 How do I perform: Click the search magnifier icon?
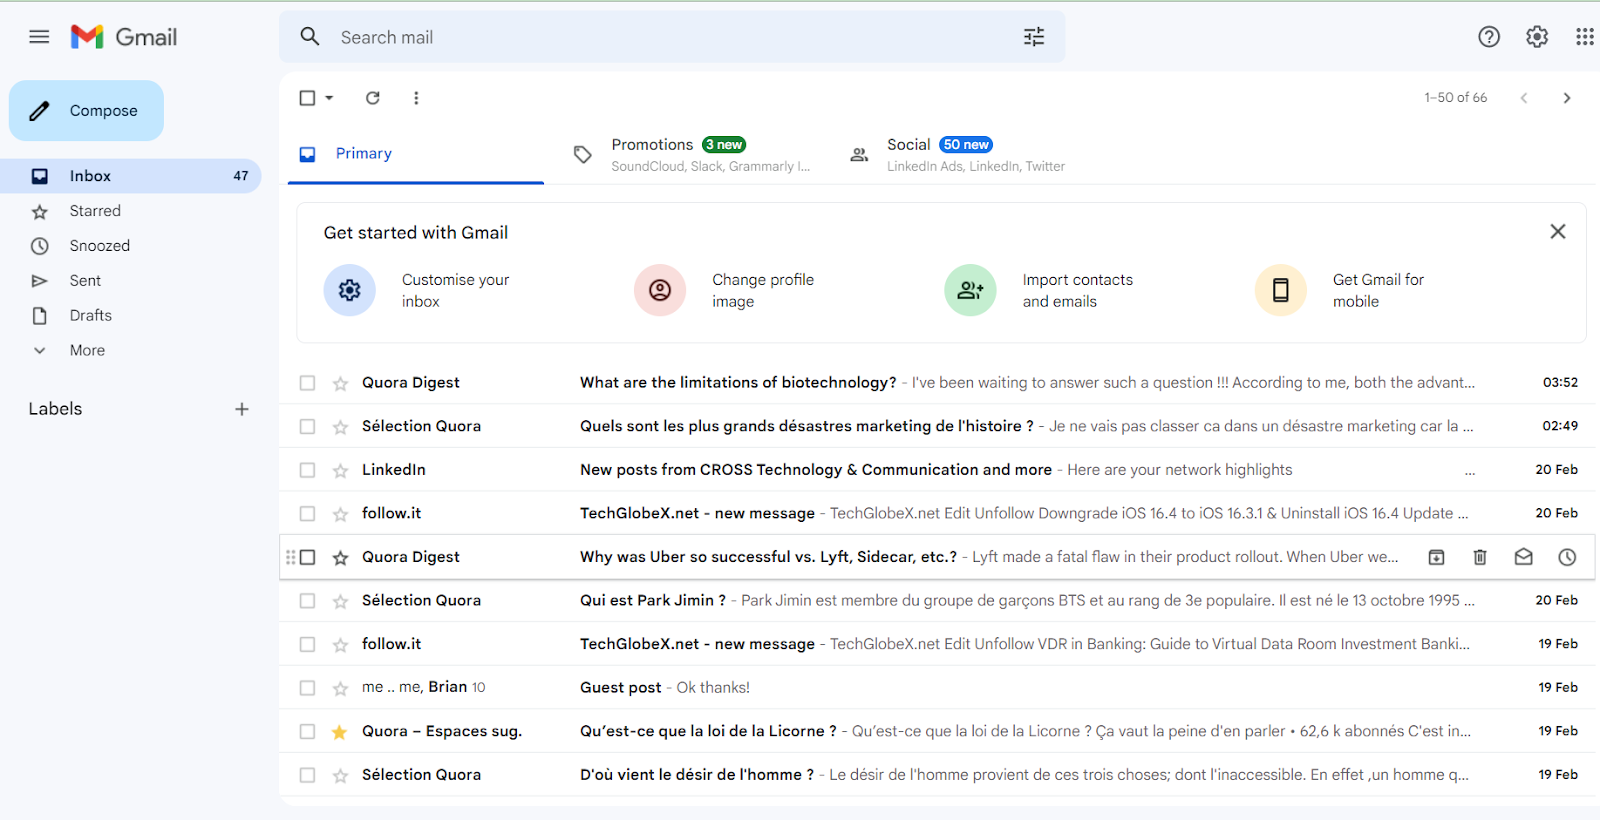coord(310,37)
